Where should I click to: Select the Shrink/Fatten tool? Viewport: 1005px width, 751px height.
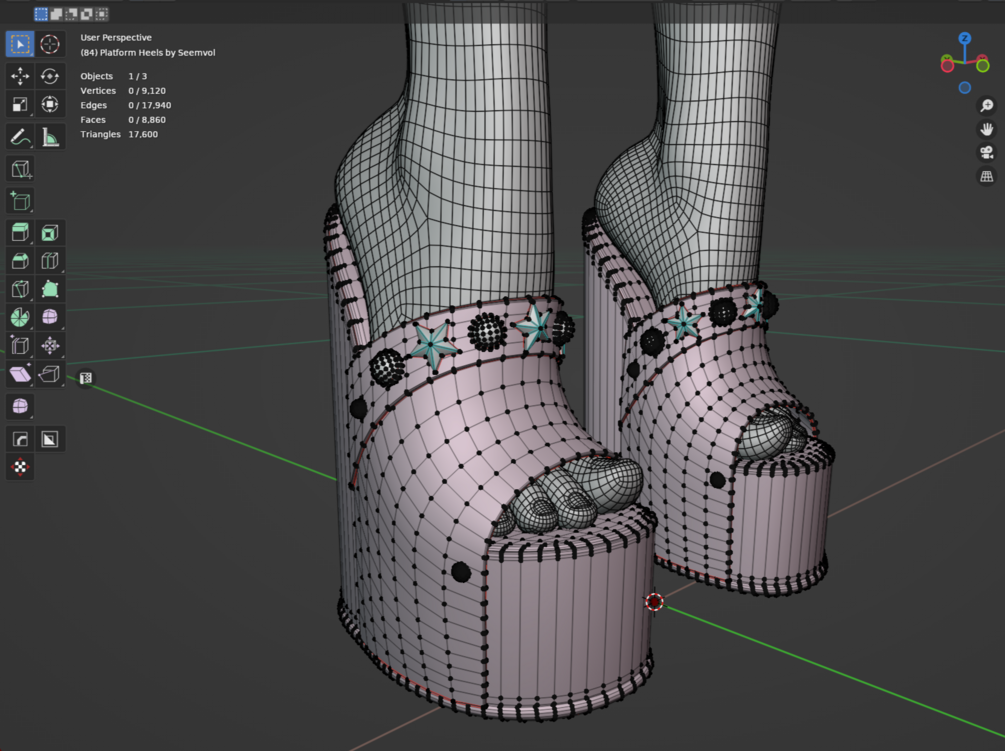click(50, 345)
